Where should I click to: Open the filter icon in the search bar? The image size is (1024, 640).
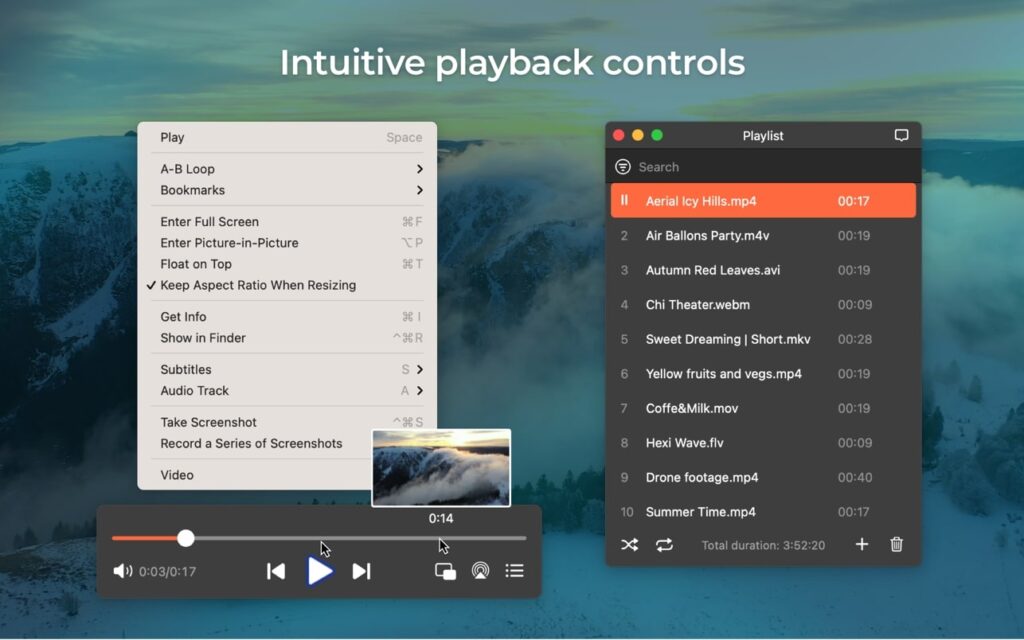pos(622,166)
